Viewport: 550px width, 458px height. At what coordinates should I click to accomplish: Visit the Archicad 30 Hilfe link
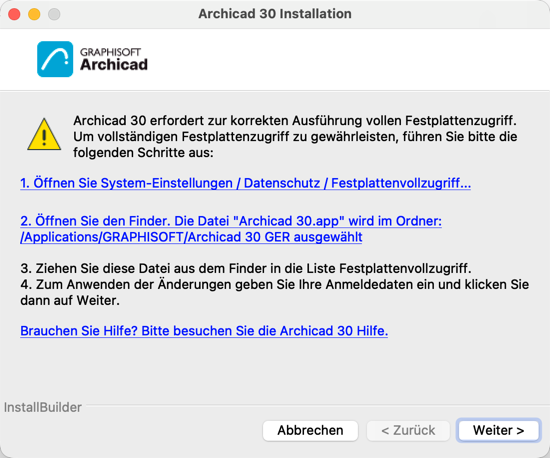click(204, 331)
